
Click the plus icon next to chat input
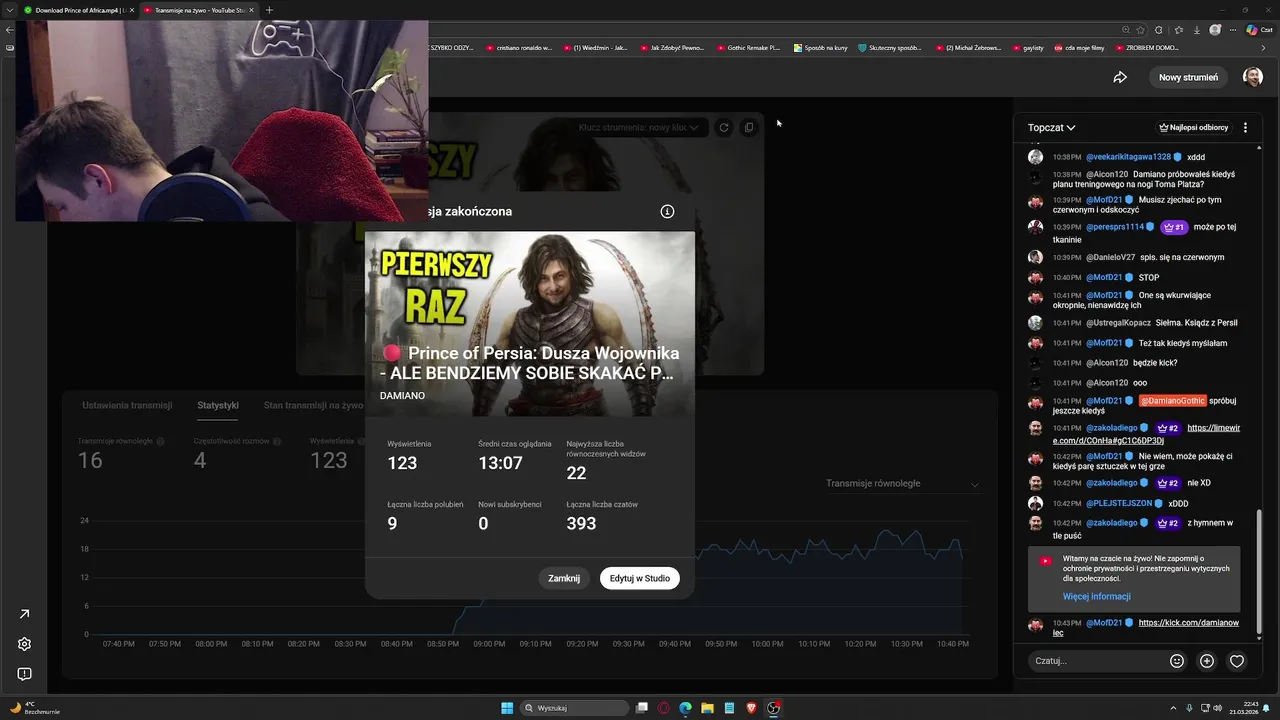click(1207, 661)
